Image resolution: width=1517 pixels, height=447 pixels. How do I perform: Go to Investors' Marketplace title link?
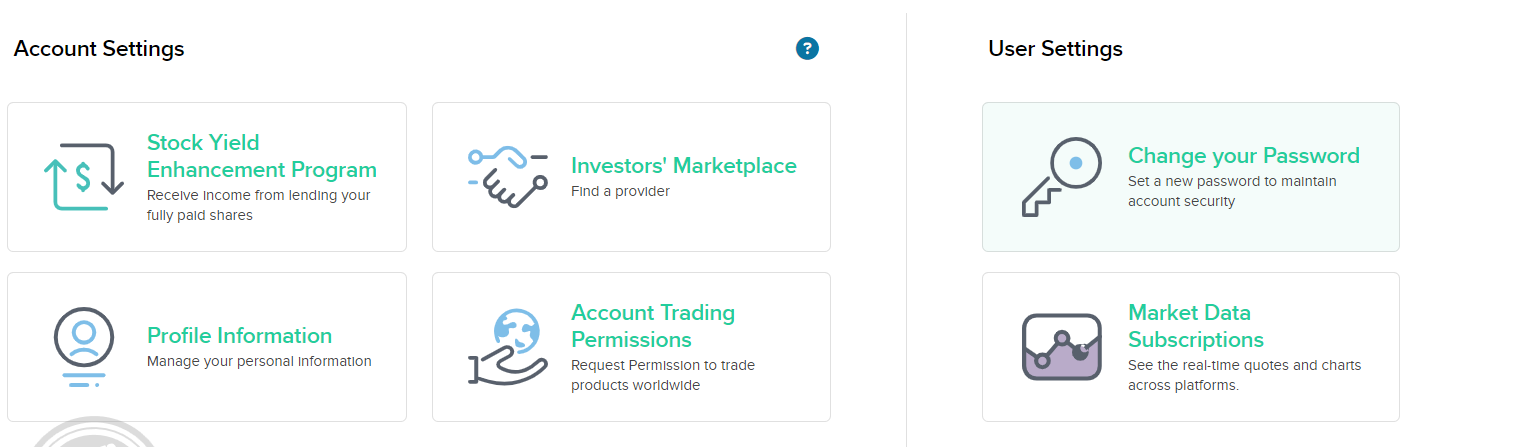click(683, 166)
